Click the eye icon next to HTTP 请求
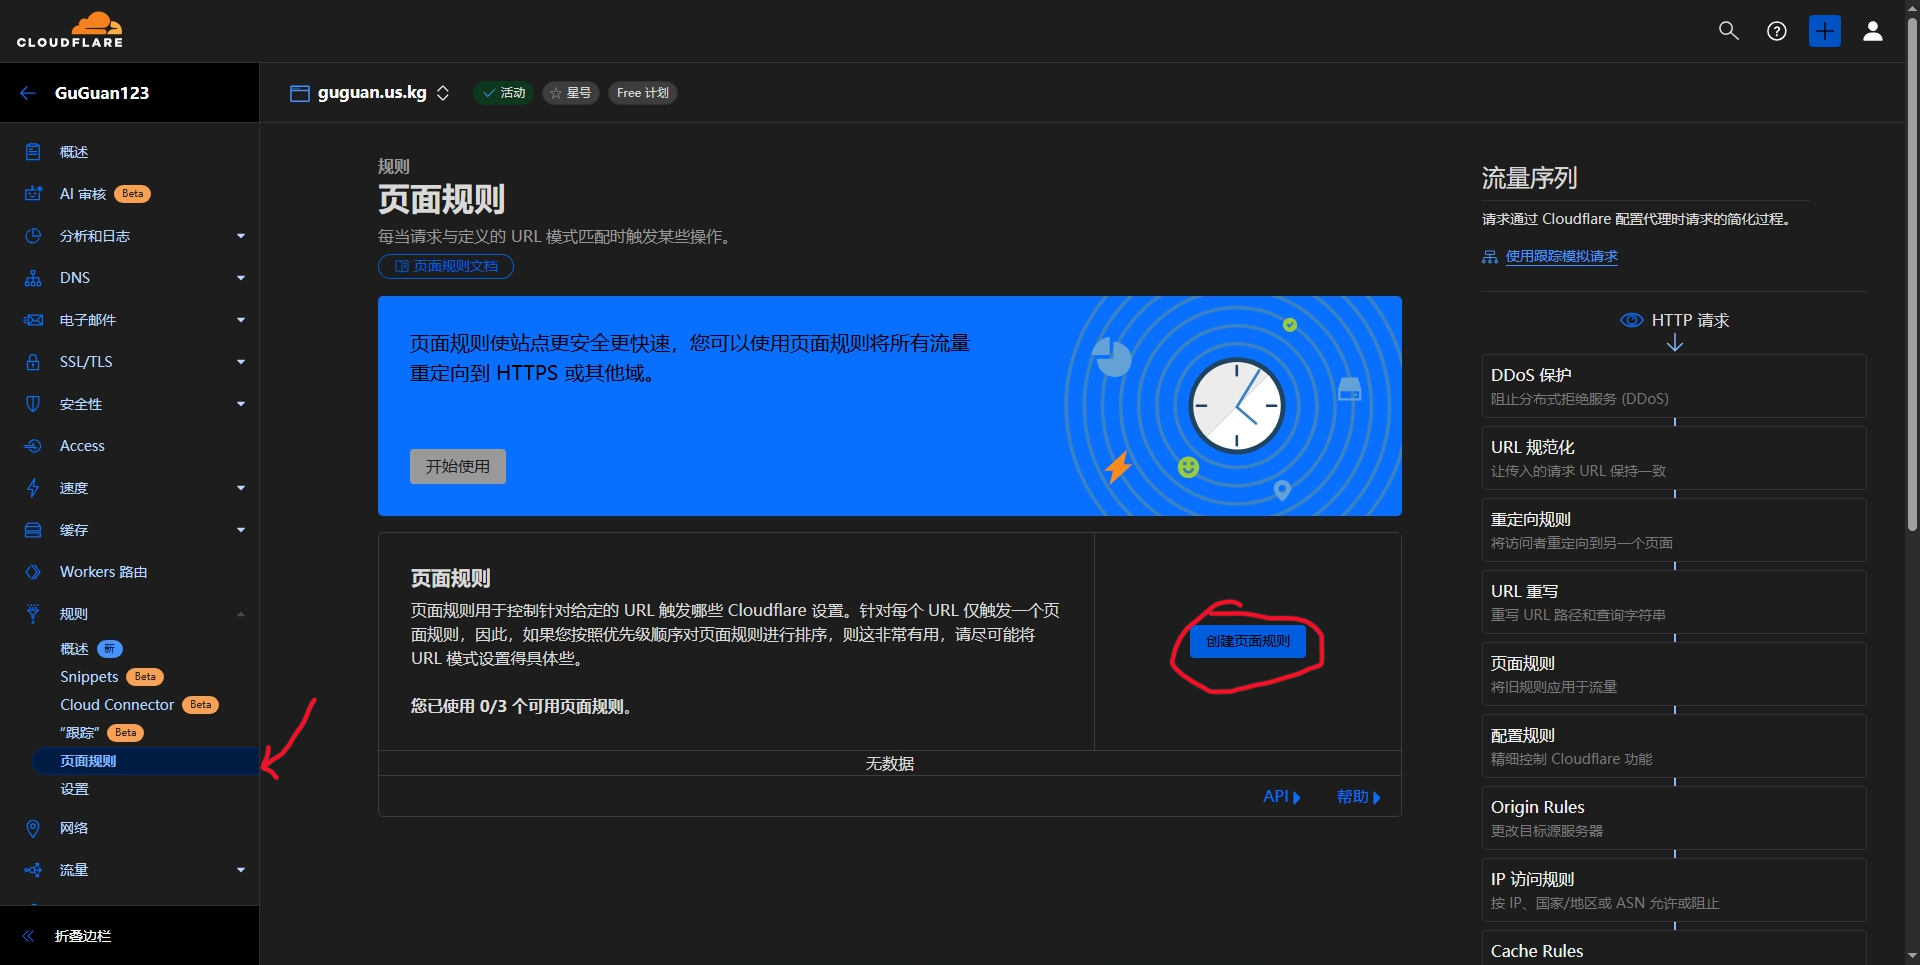This screenshot has width=1920, height=965. (1631, 320)
